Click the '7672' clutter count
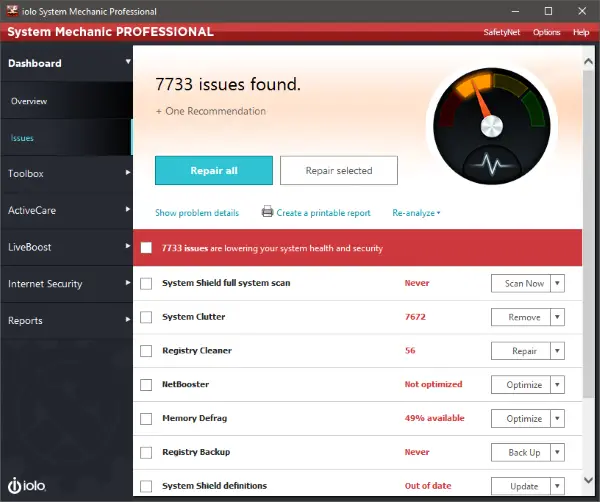The height and width of the screenshot is (502, 600). tap(415, 317)
